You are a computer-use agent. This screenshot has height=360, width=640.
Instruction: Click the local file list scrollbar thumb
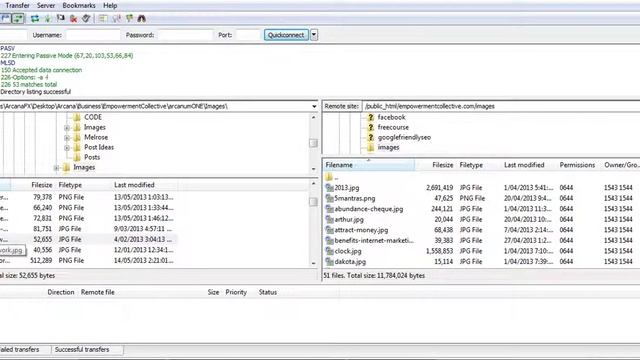click(313, 202)
